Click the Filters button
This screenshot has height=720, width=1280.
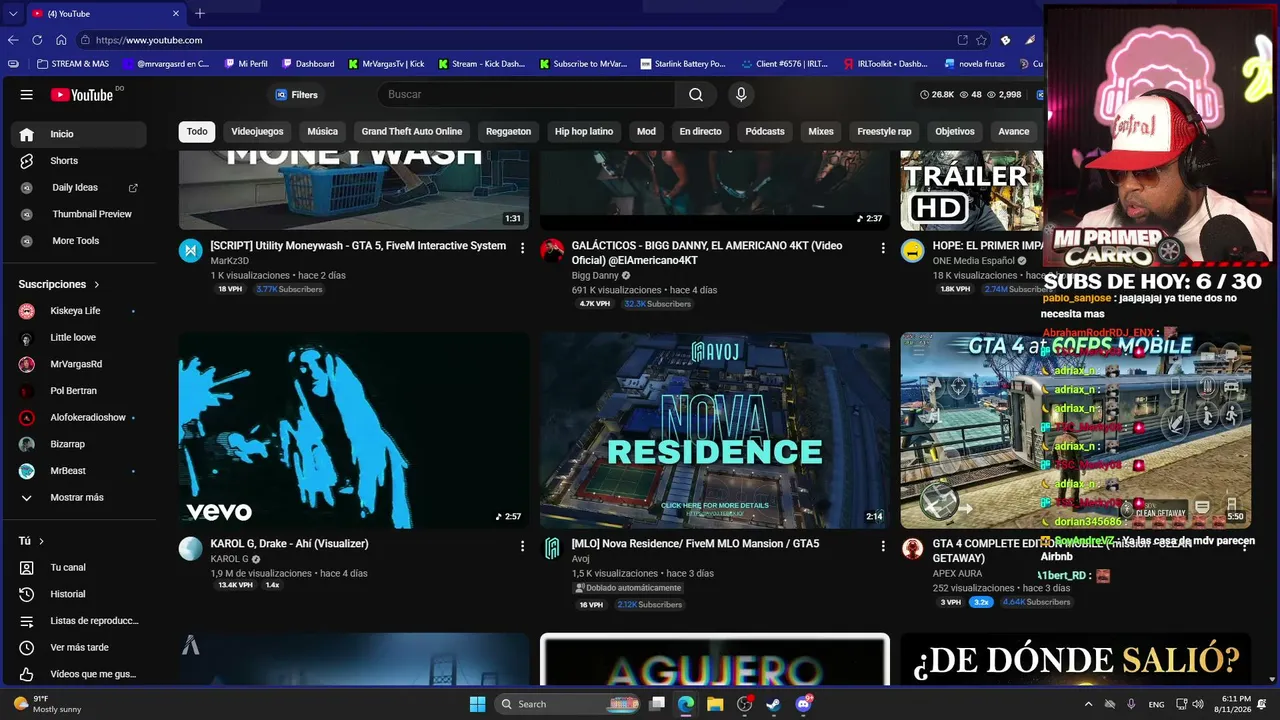tap(296, 95)
